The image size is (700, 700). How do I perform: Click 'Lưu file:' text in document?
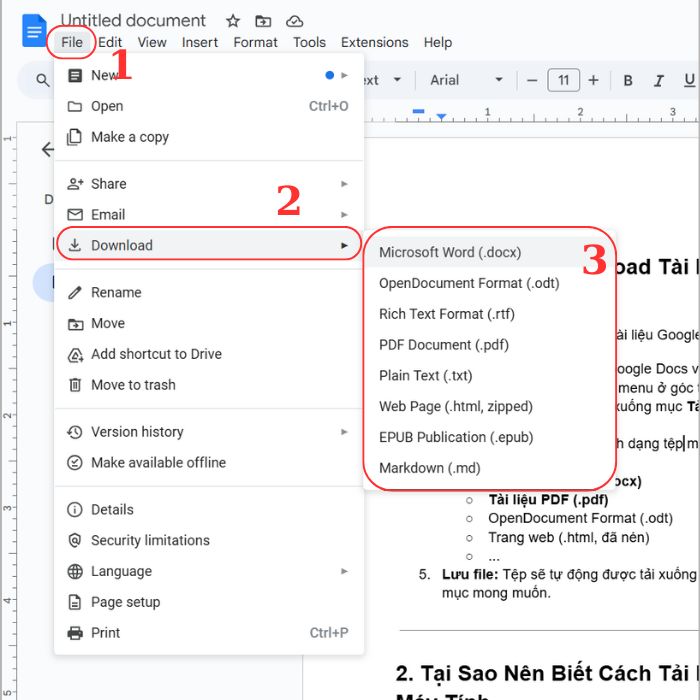pyautogui.click(x=470, y=574)
